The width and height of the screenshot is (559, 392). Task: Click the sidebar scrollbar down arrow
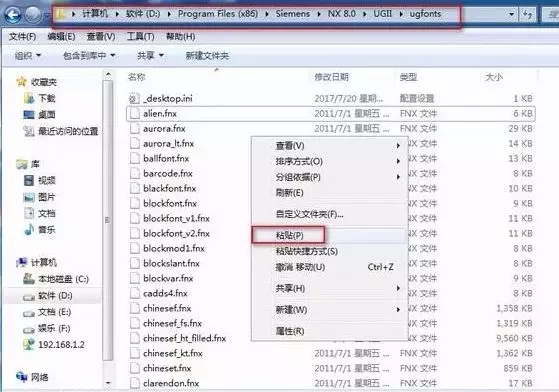108,383
